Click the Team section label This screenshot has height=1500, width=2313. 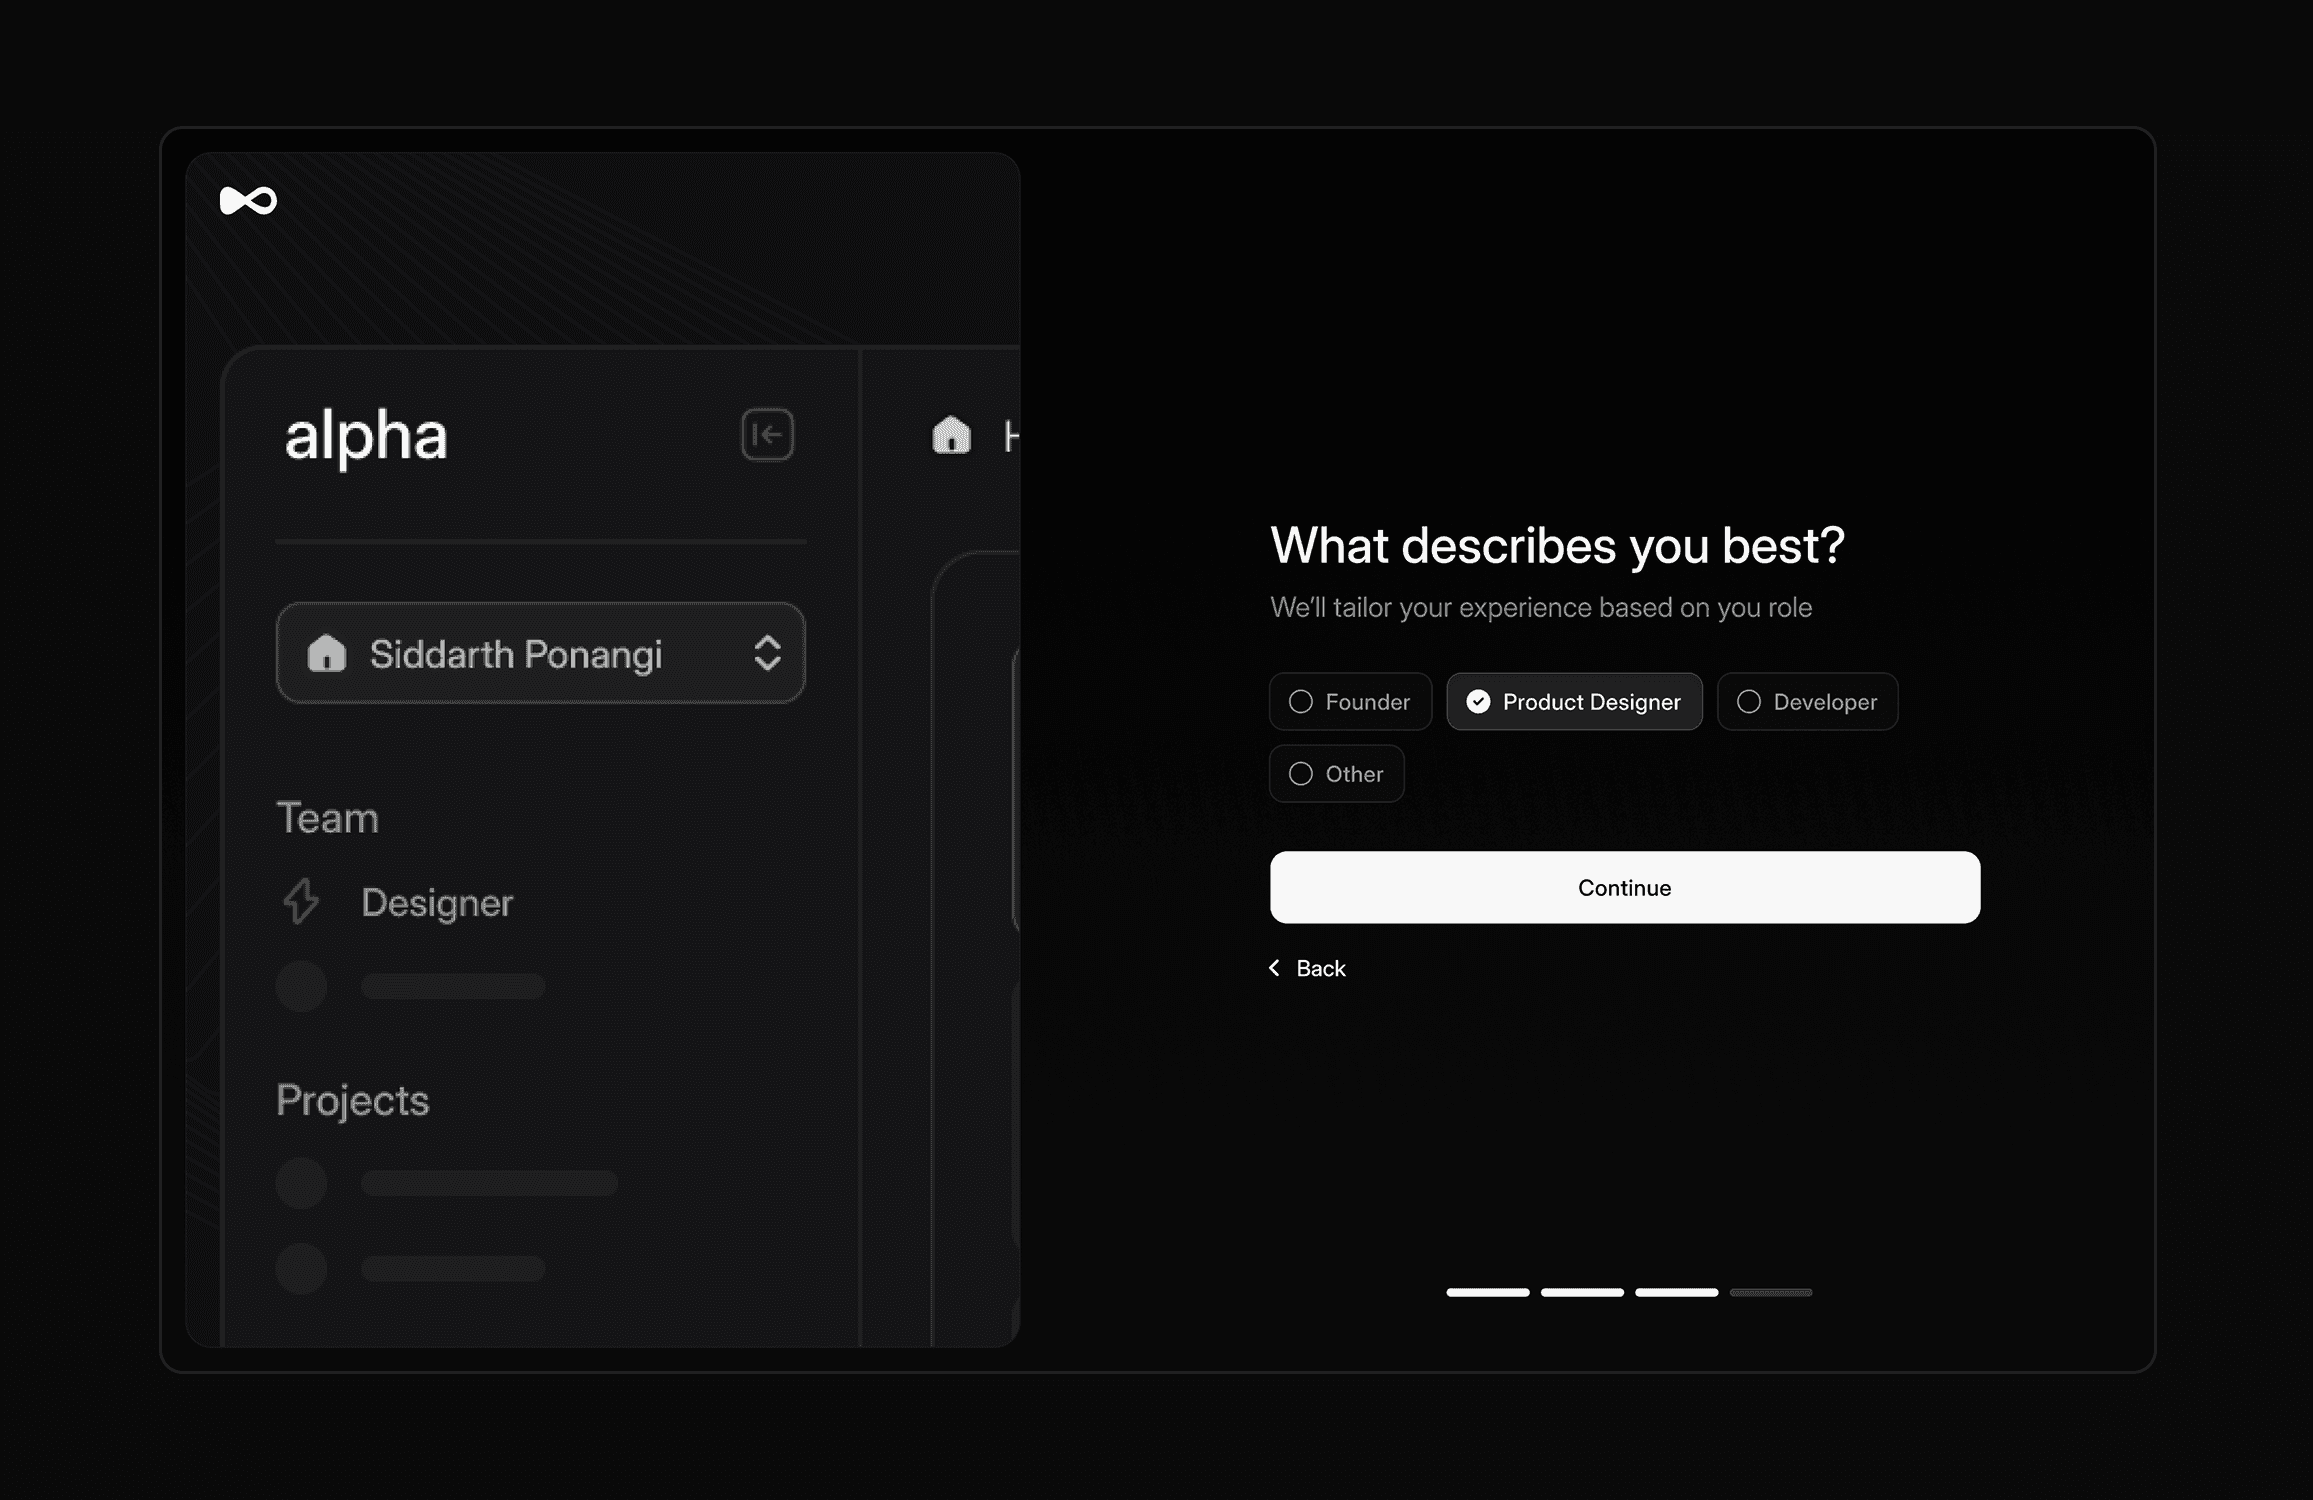coord(328,817)
